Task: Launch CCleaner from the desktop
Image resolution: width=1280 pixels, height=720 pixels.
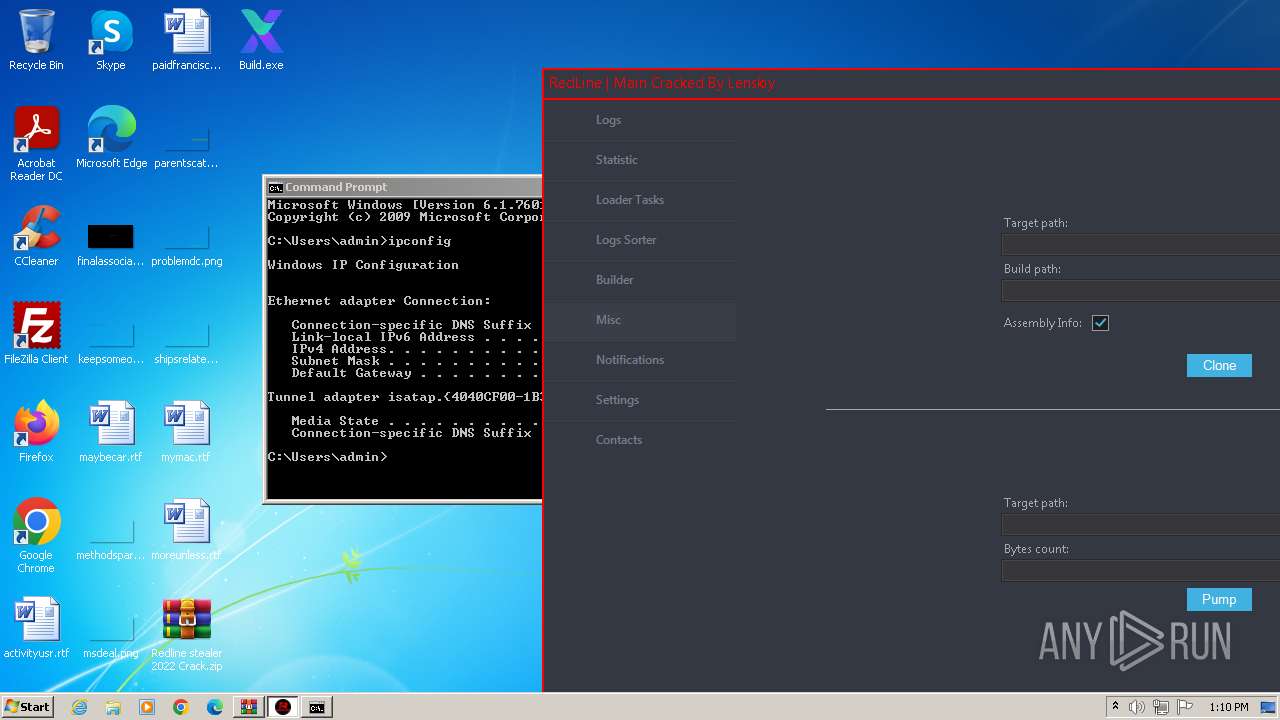Action: point(36,236)
